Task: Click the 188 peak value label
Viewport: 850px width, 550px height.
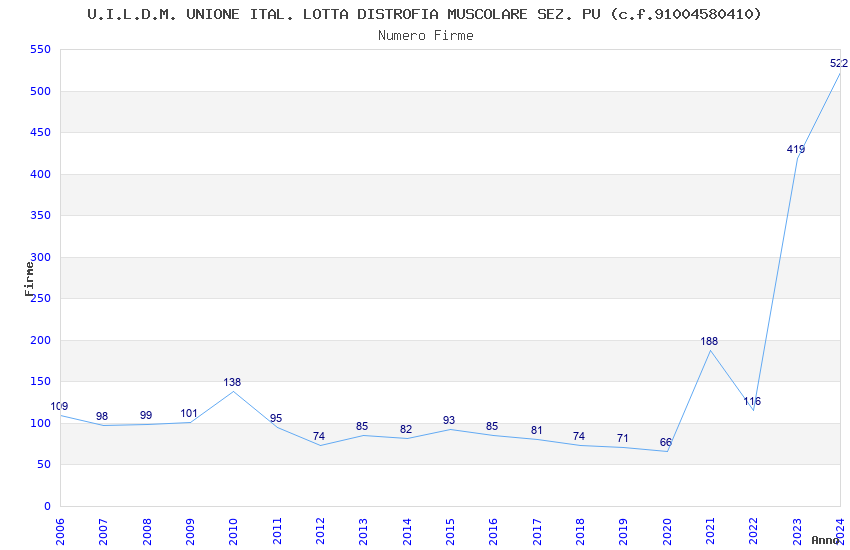Action: (x=709, y=341)
